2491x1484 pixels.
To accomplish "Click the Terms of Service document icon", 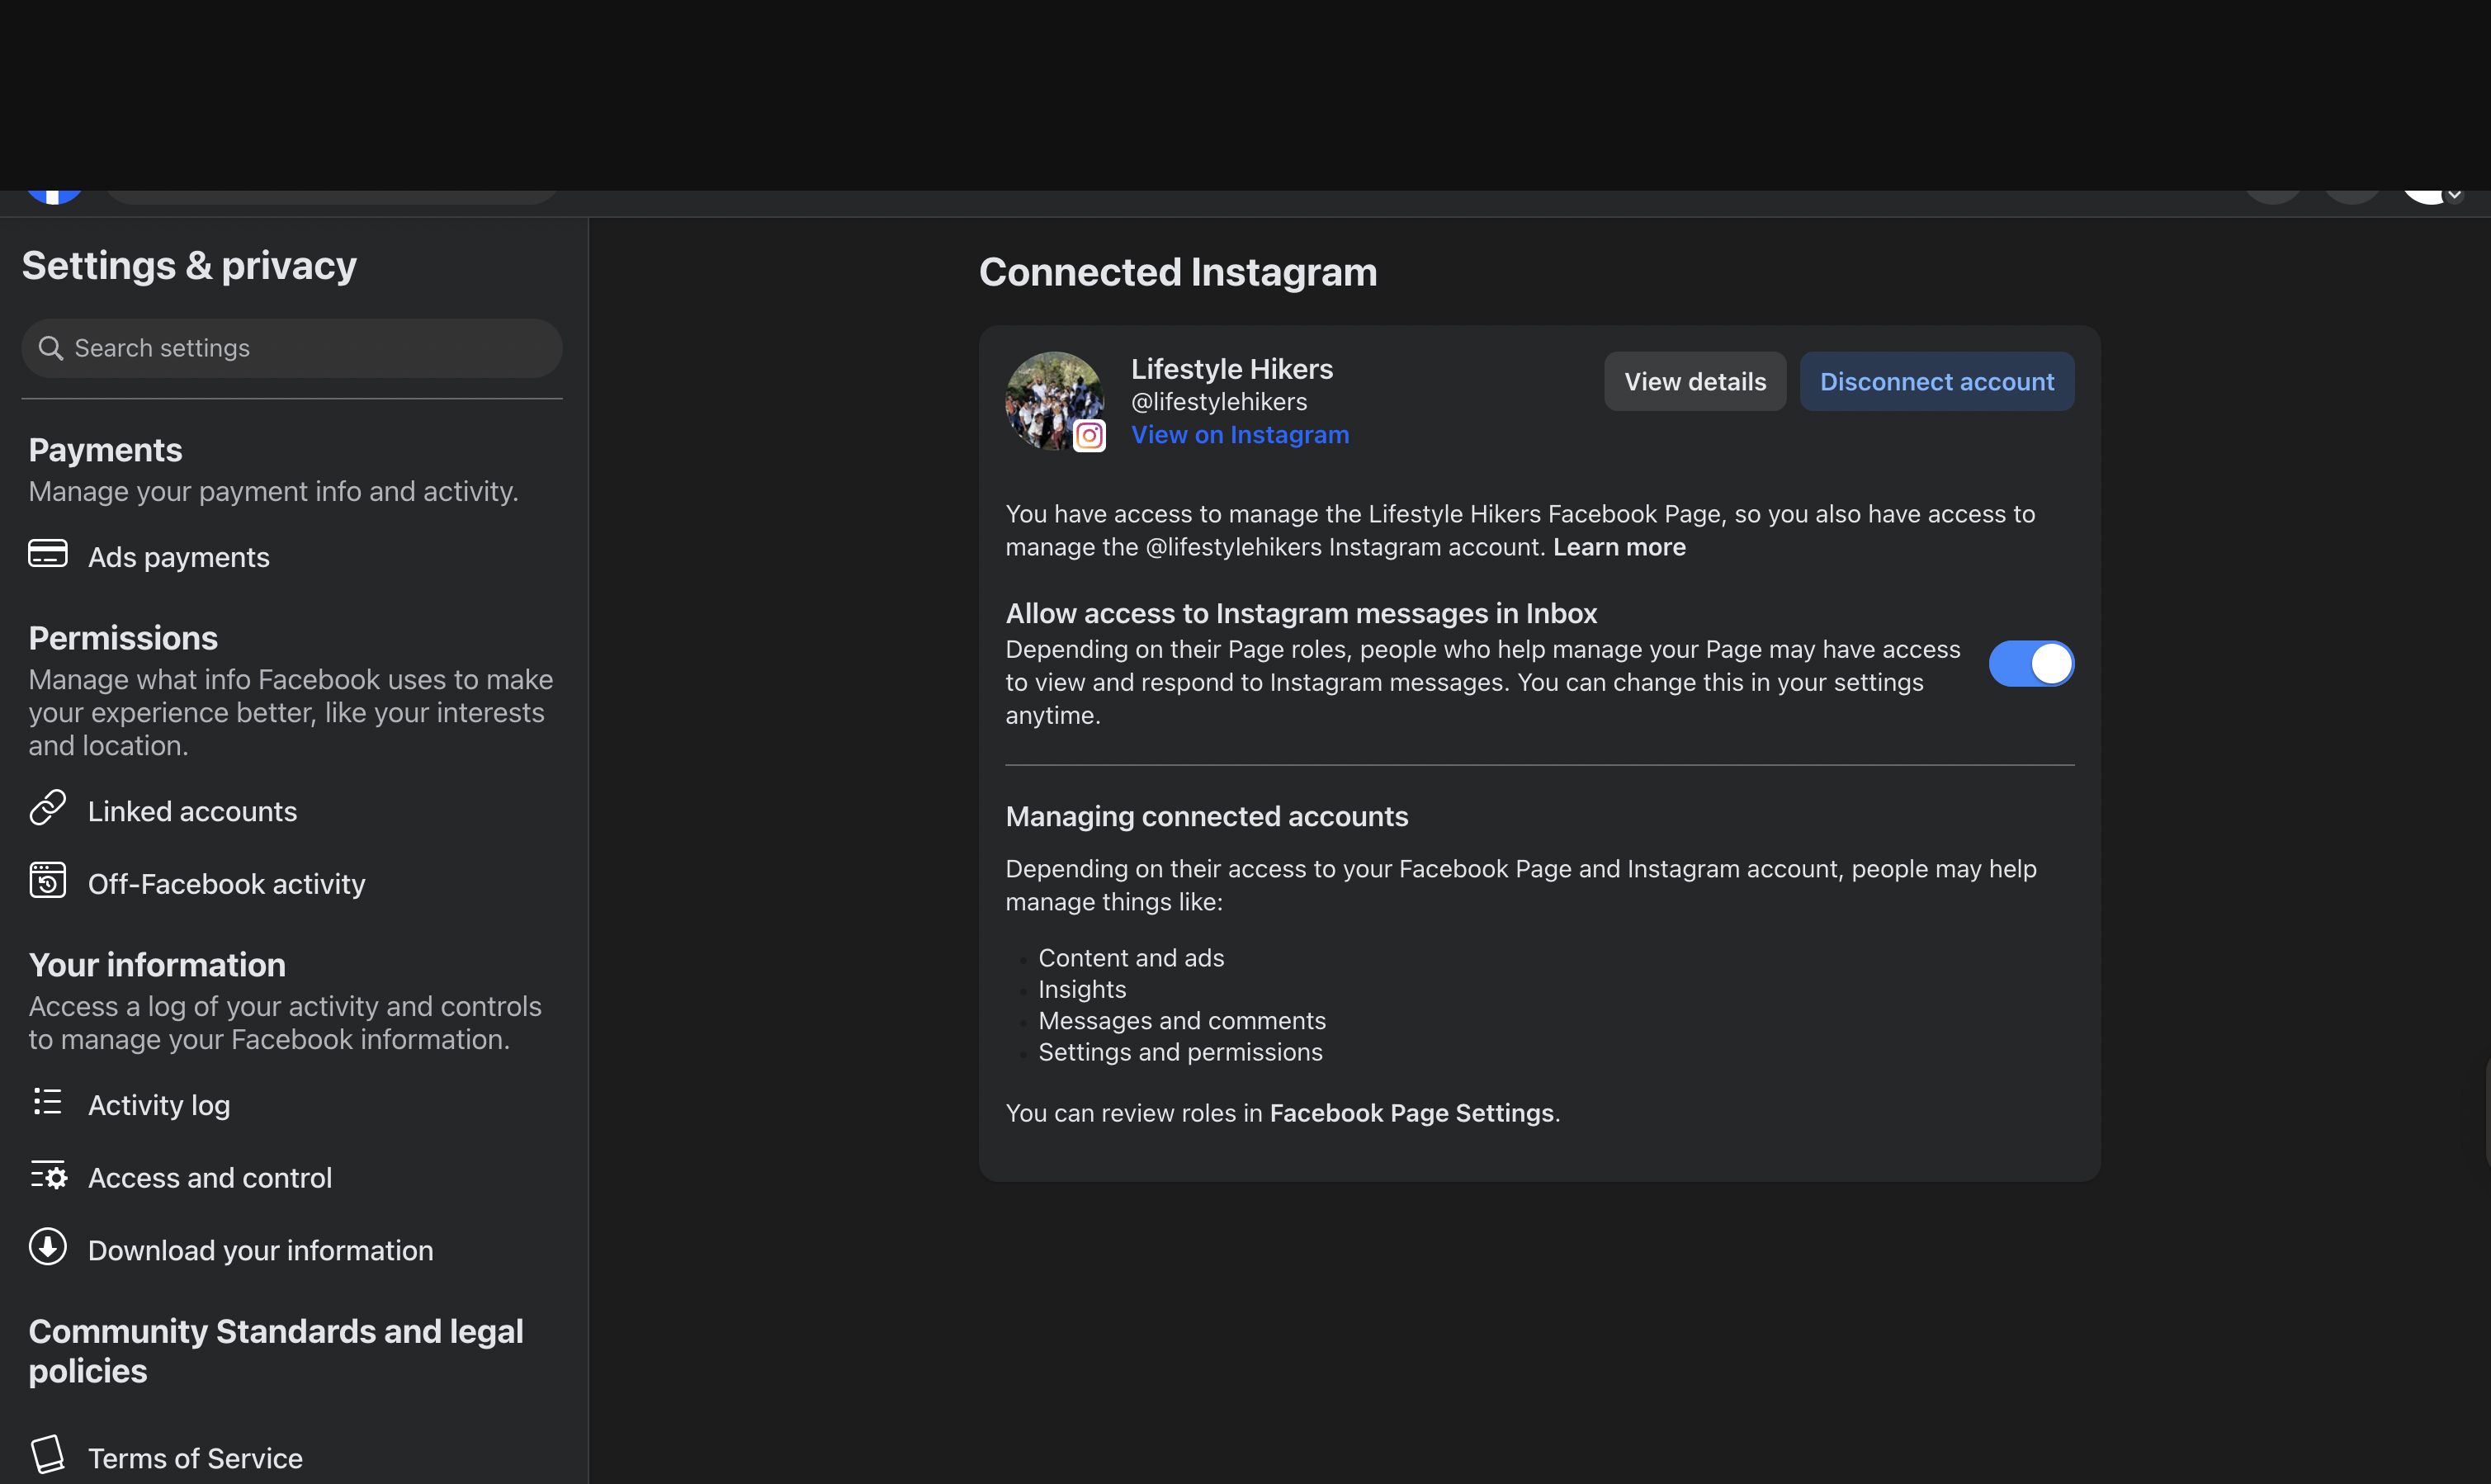I will coord(47,1455).
